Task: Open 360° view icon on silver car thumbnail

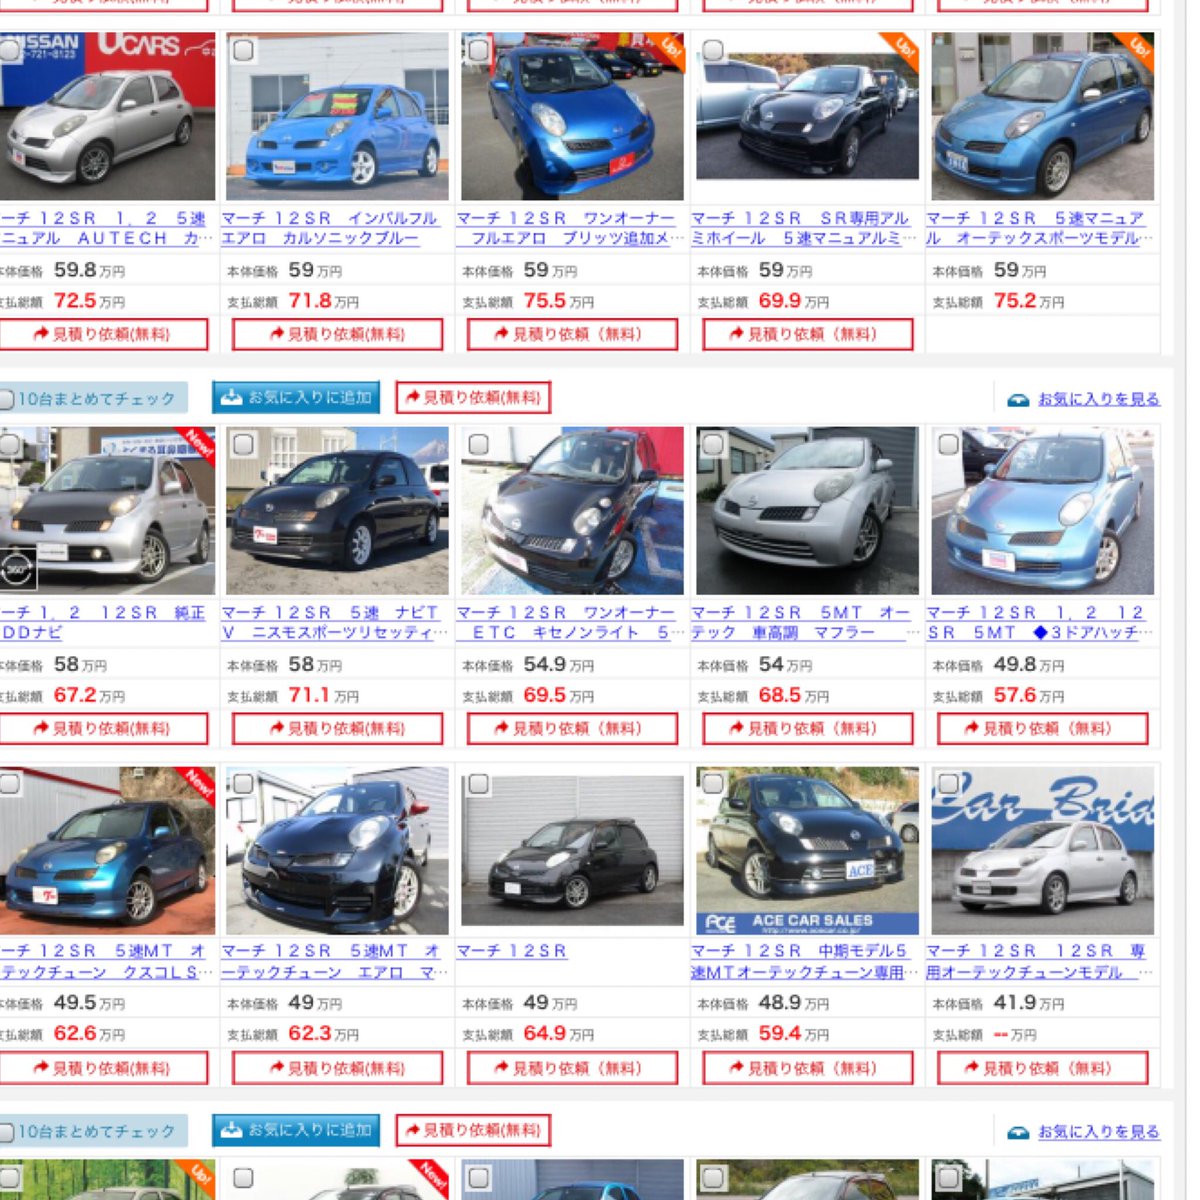Action: pos(19,568)
